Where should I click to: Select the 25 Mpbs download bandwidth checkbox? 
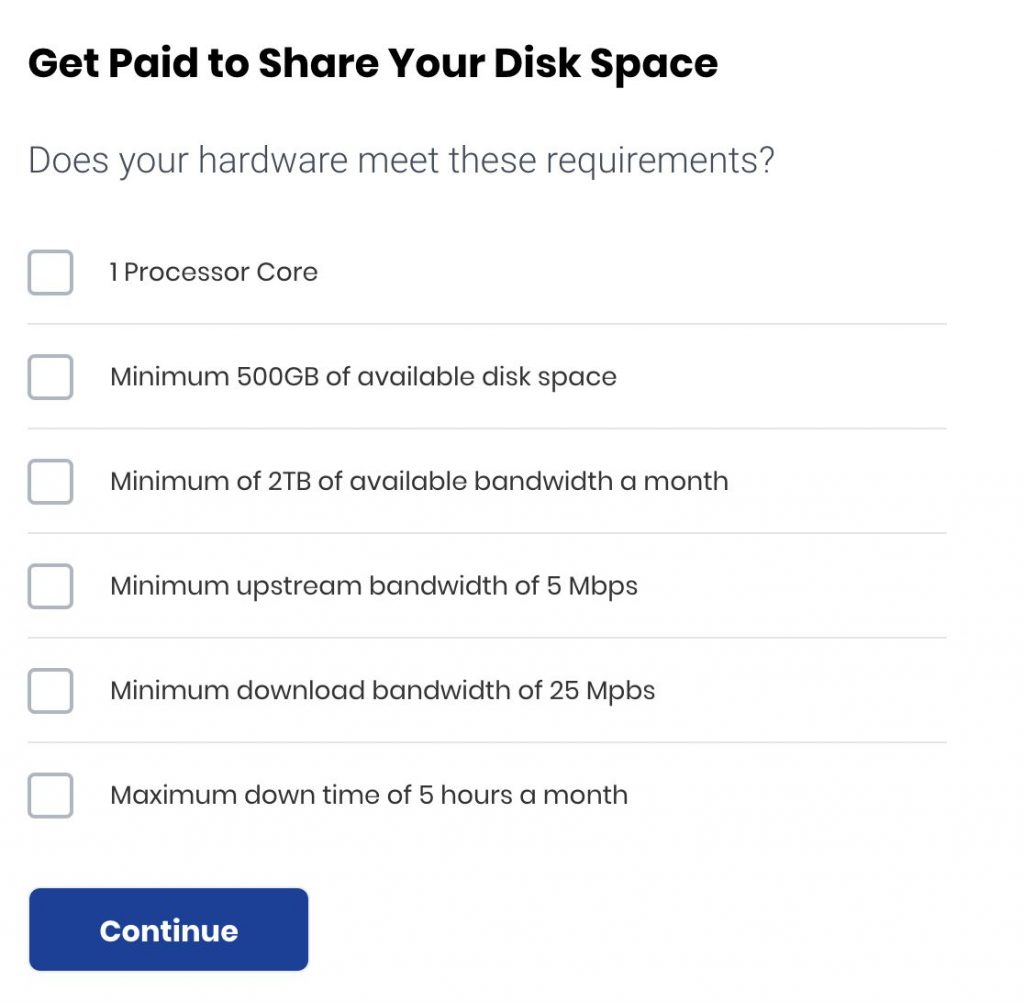click(x=50, y=691)
